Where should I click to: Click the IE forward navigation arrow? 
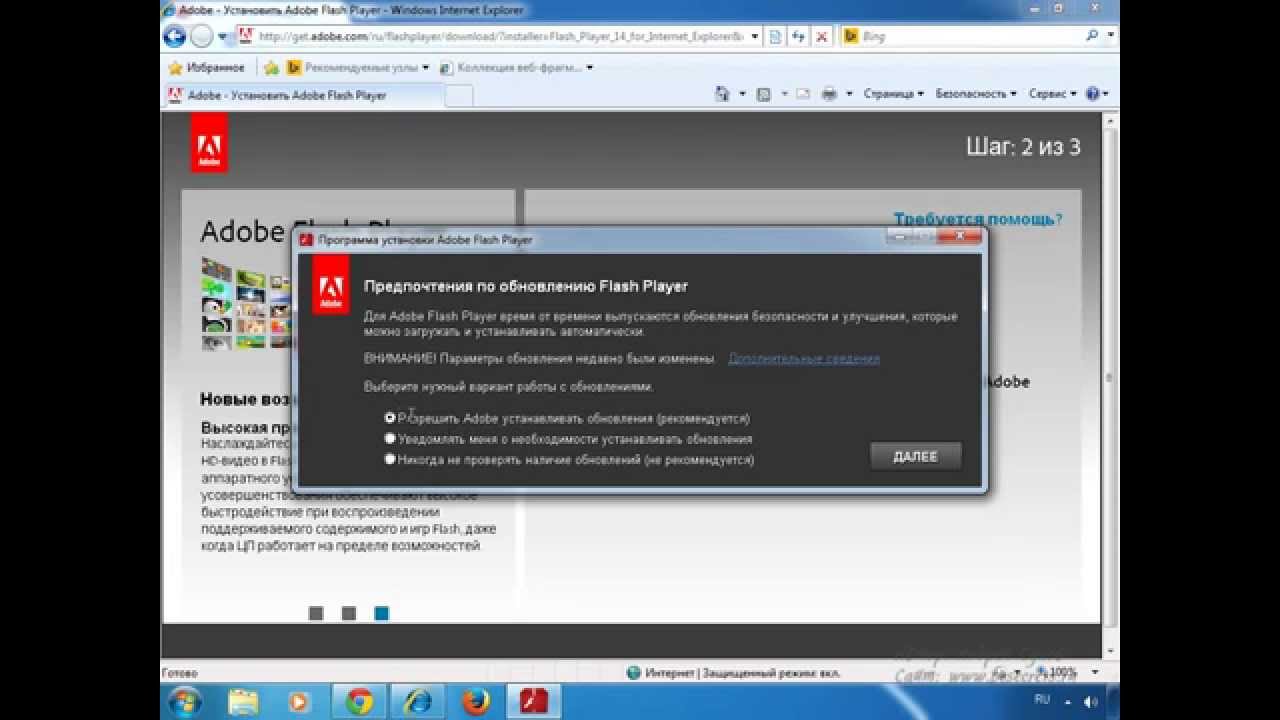(x=201, y=37)
